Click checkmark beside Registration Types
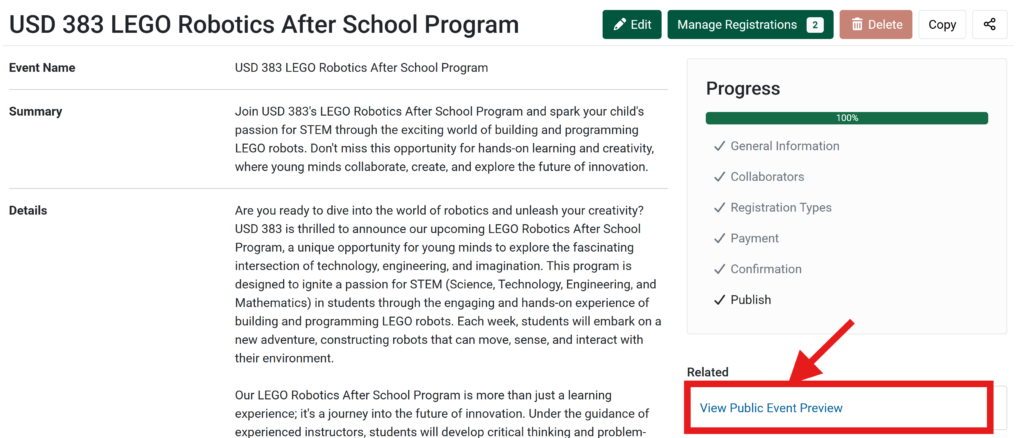The image size is (1024, 438). pos(719,208)
